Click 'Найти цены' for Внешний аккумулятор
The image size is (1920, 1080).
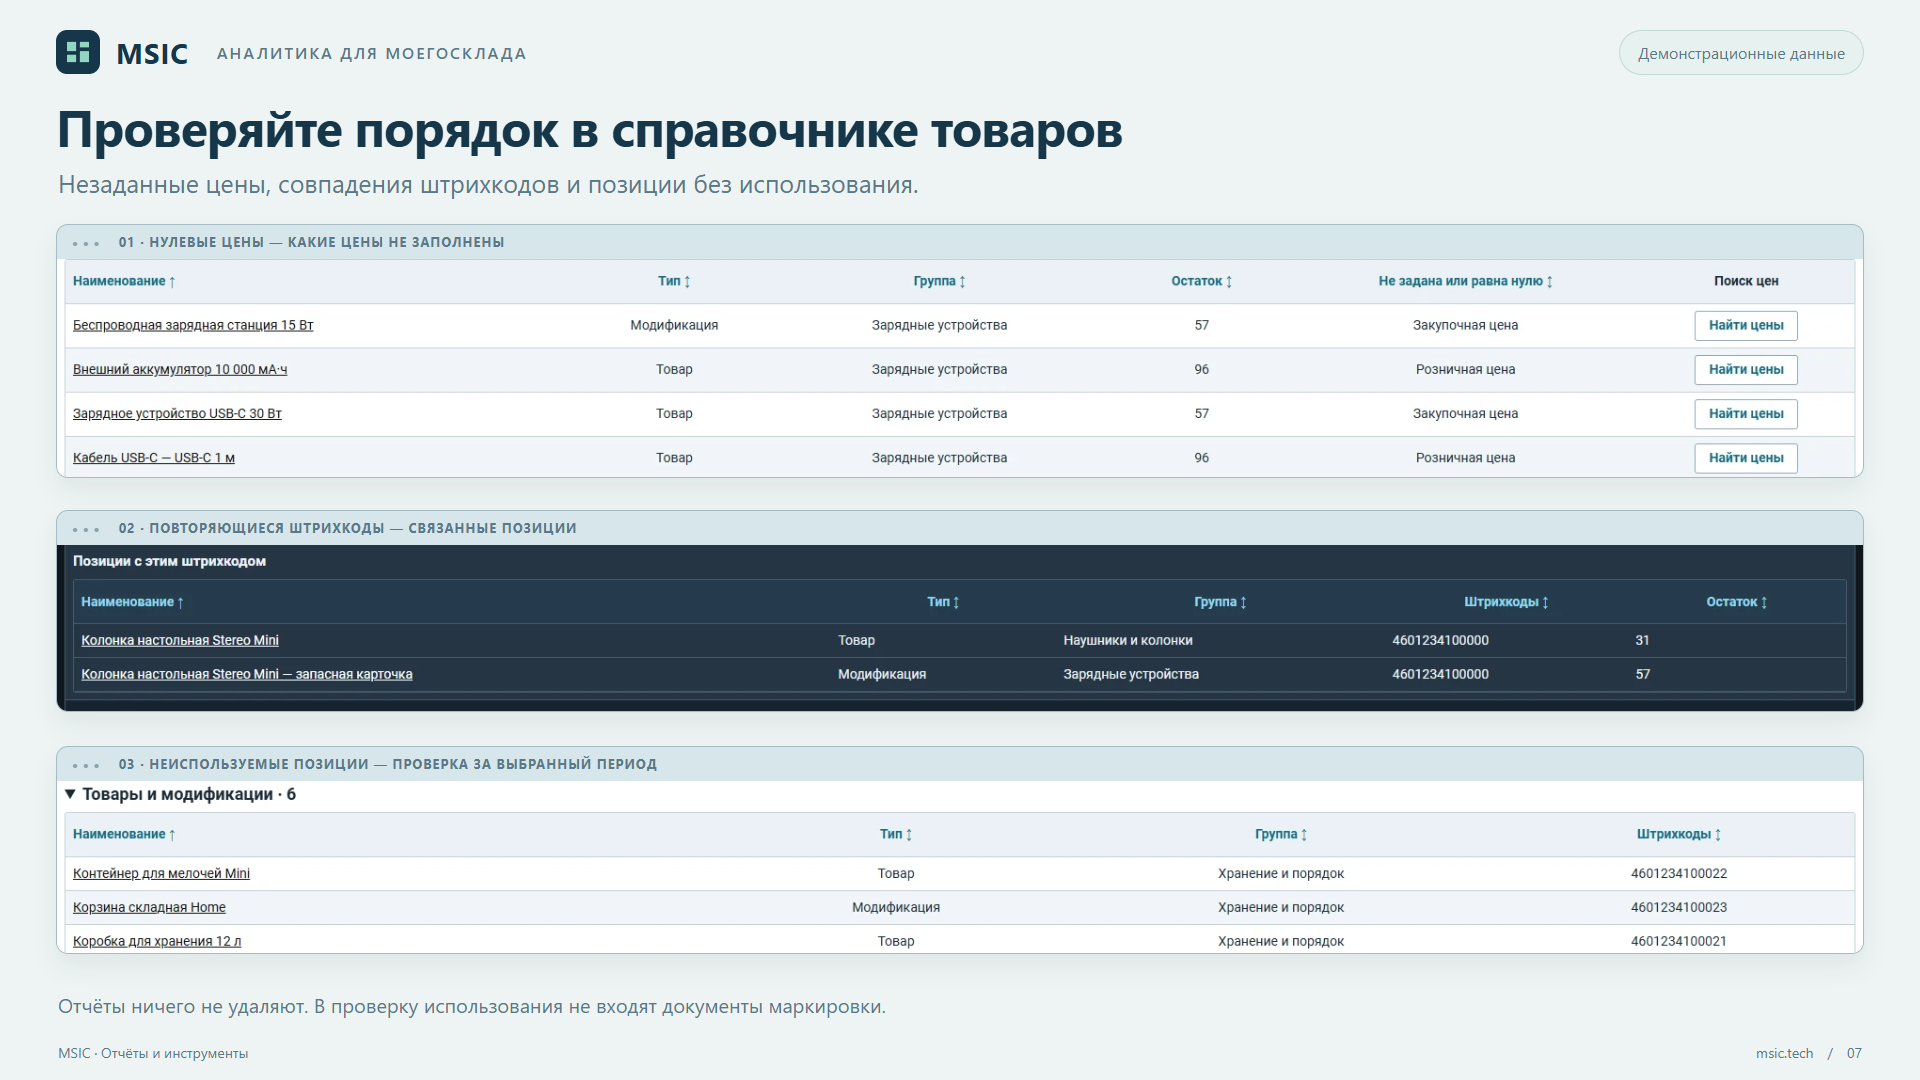1746,369
